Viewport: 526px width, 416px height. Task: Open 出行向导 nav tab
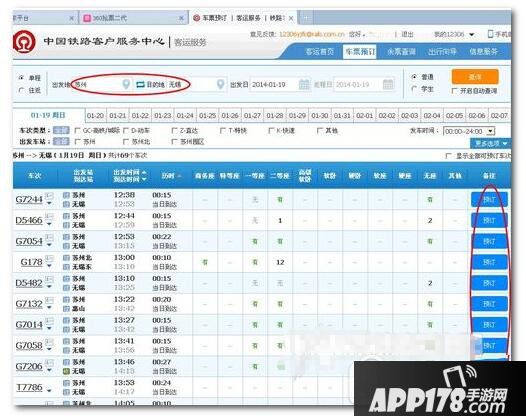click(x=442, y=52)
